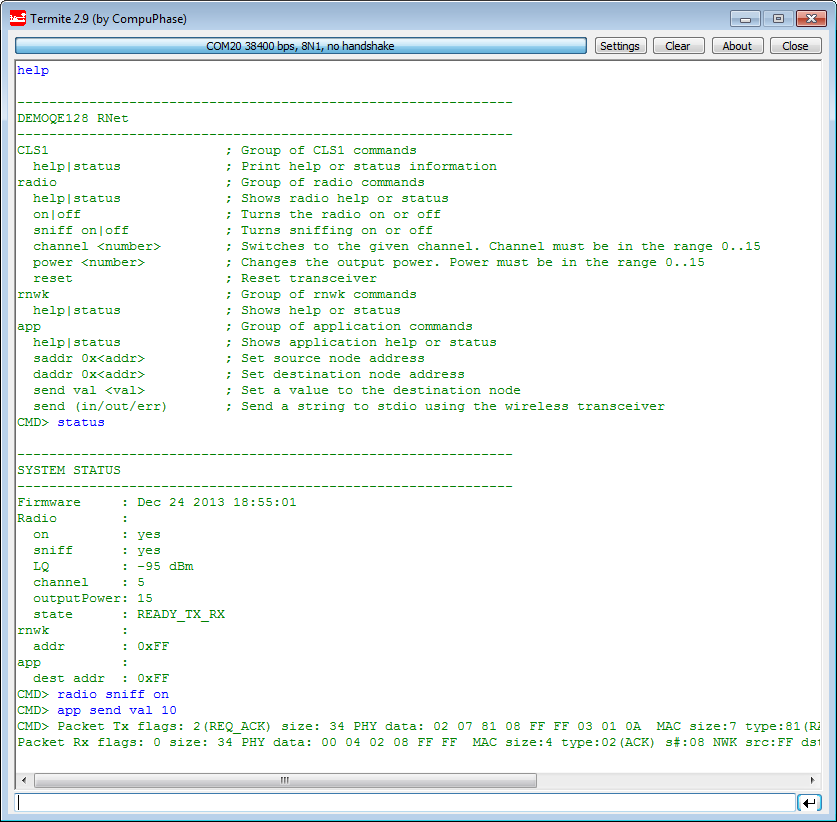Click the Termite app icon in title bar
The image size is (837, 822).
point(16,19)
